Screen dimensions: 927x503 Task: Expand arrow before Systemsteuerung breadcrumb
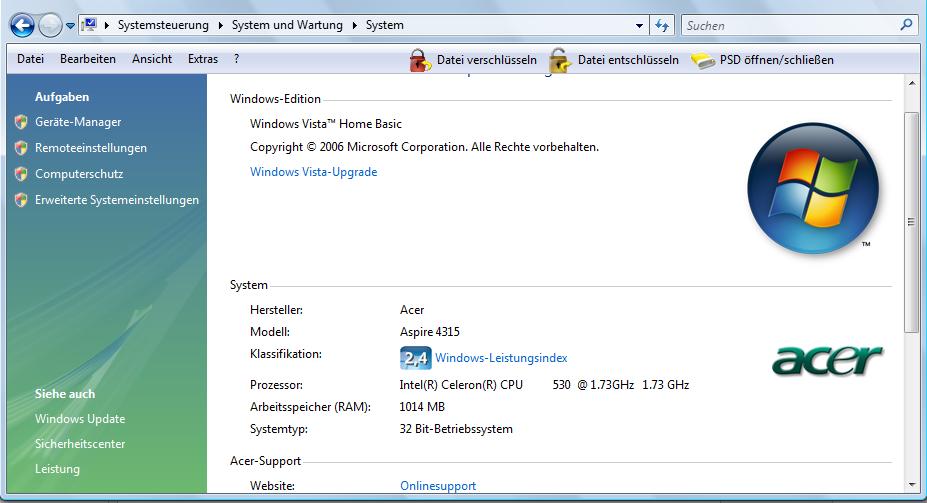coord(106,25)
